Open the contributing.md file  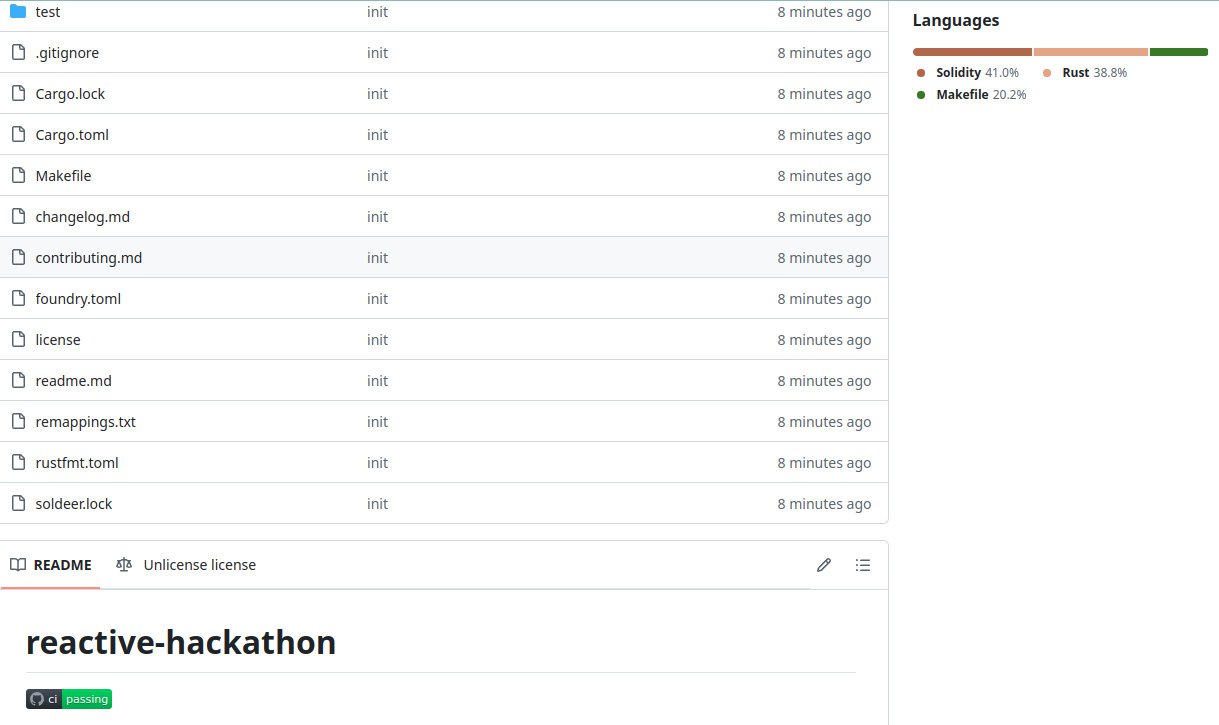[x=88, y=258]
